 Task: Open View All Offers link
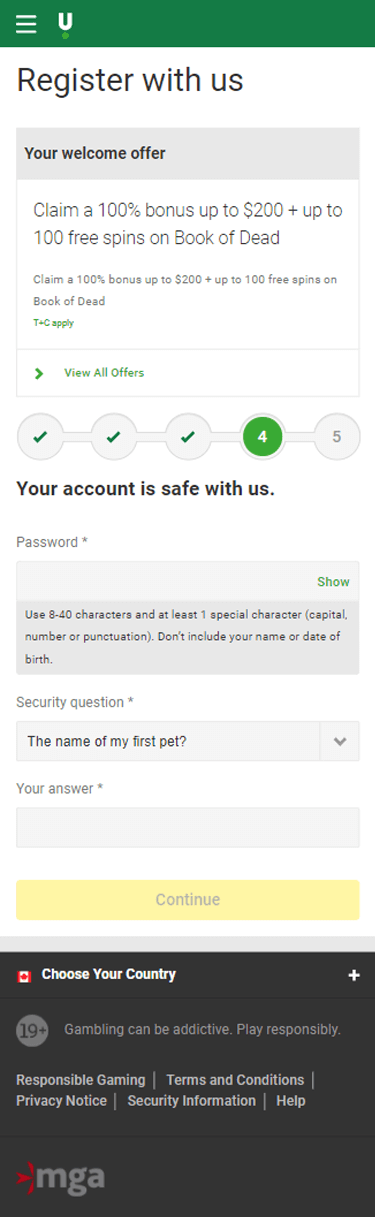[x=104, y=373]
